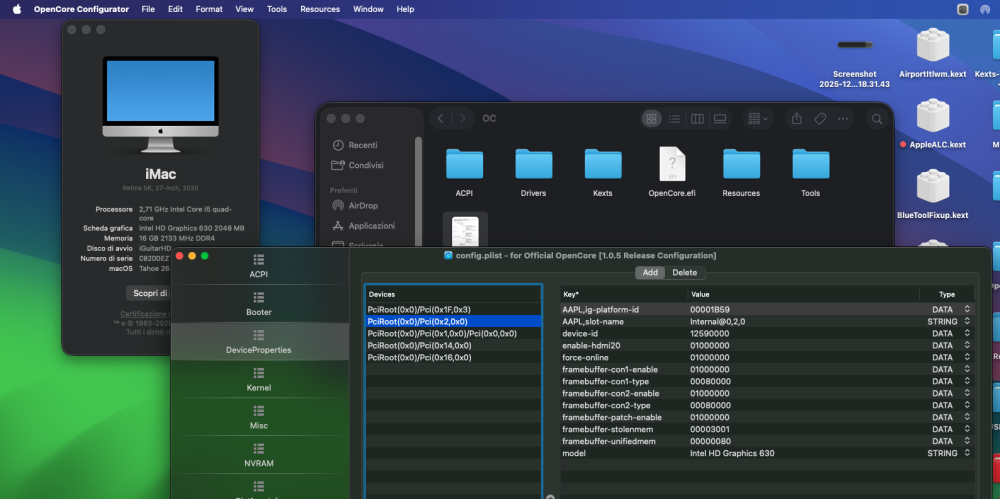This screenshot has width=1000, height=499.
Task: Click the Delete segment button
Action: 685,272
